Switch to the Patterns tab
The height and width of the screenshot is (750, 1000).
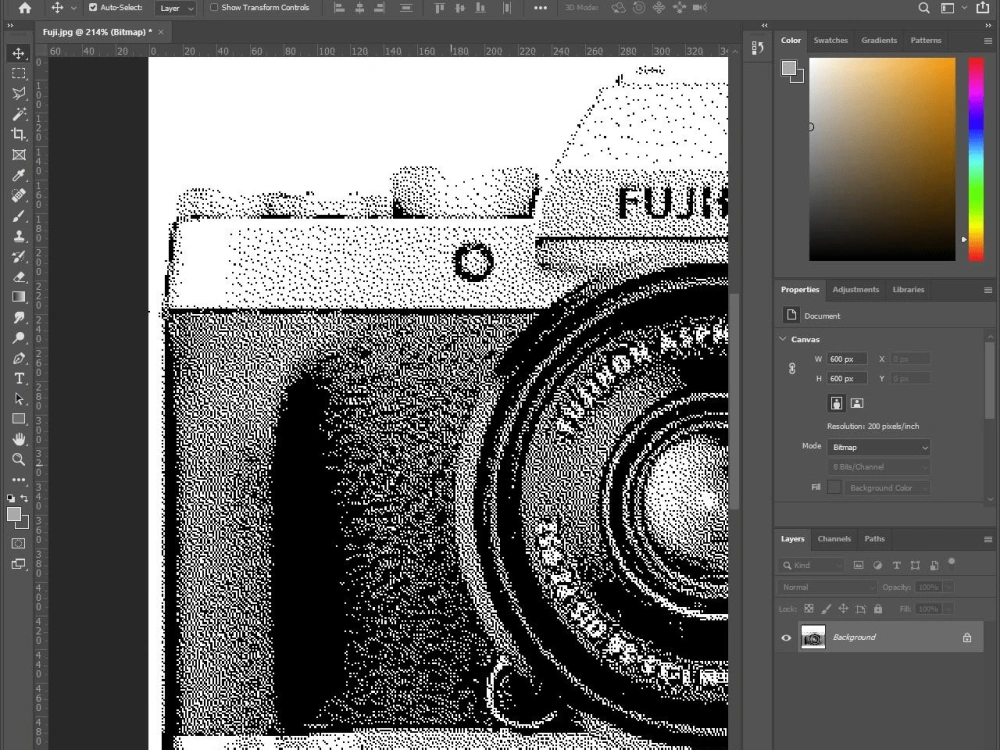[x=925, y=40]
